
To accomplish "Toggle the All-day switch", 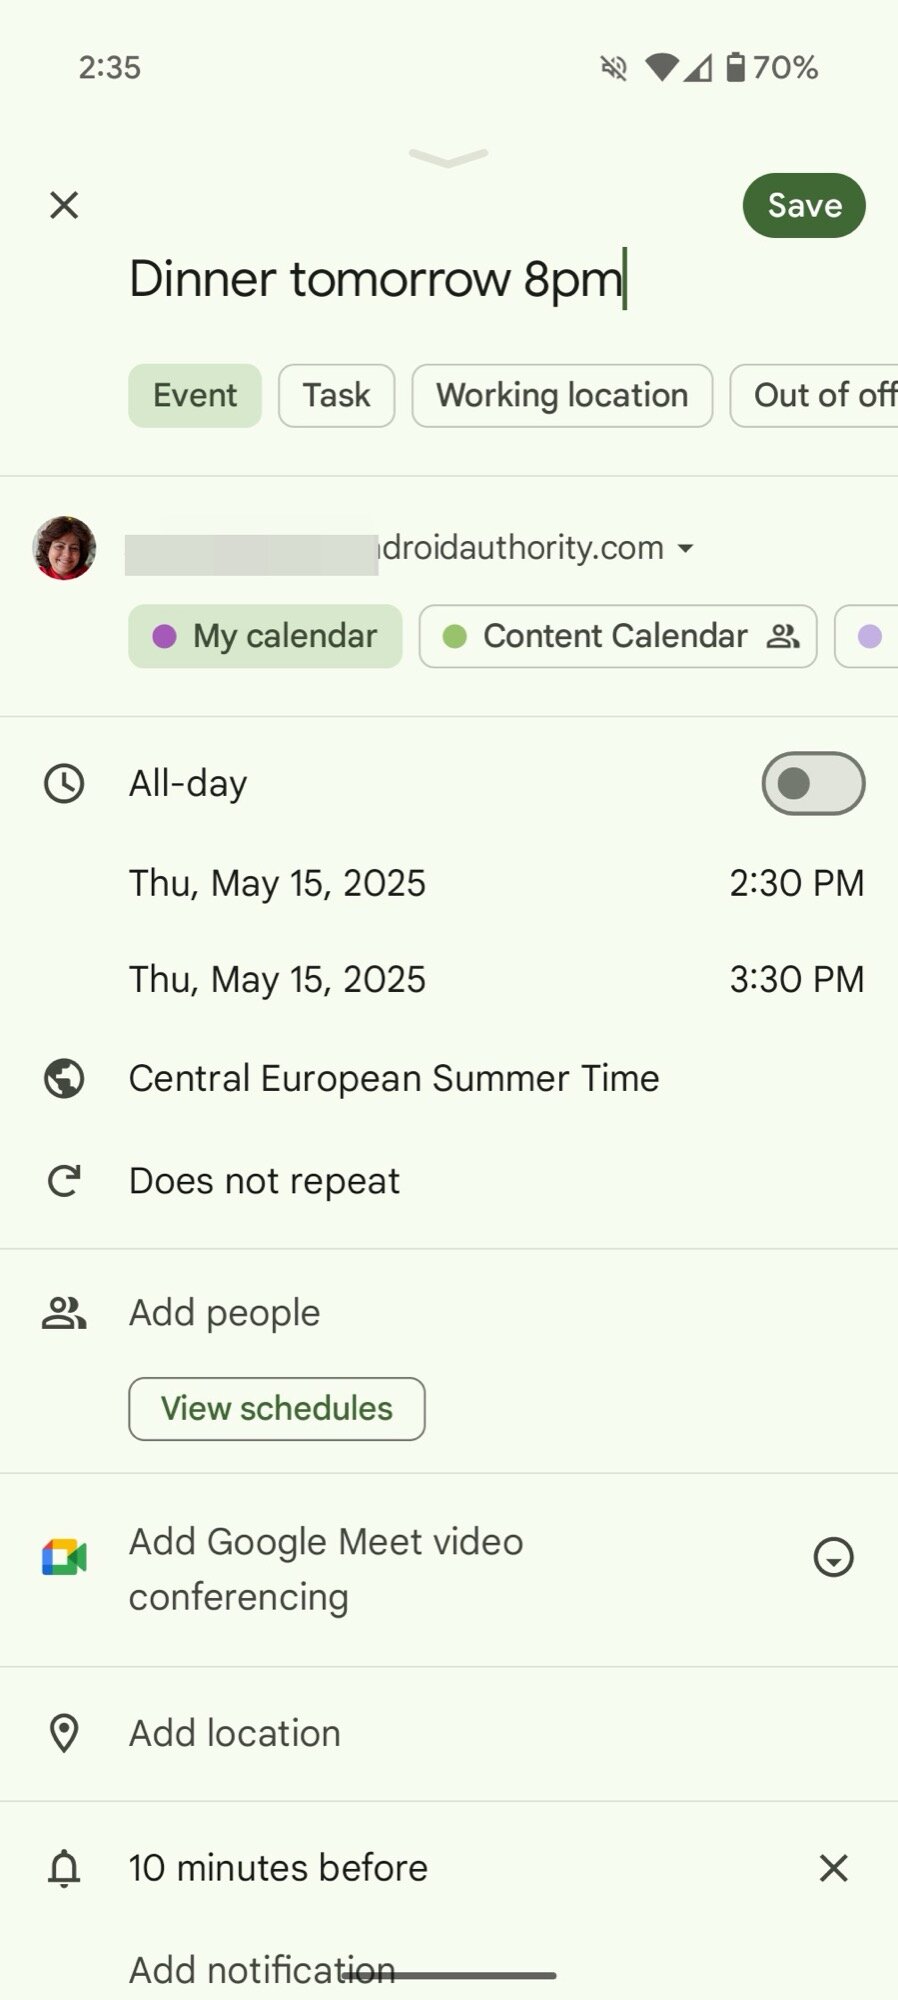I will 813,783.
